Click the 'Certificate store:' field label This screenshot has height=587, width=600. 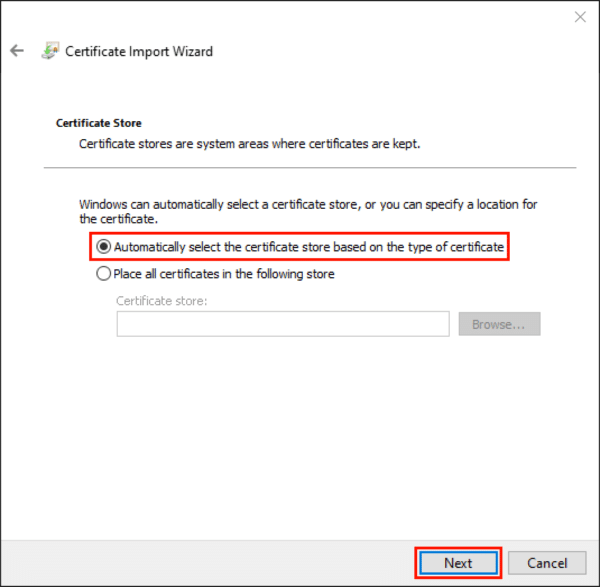[161, 300]
